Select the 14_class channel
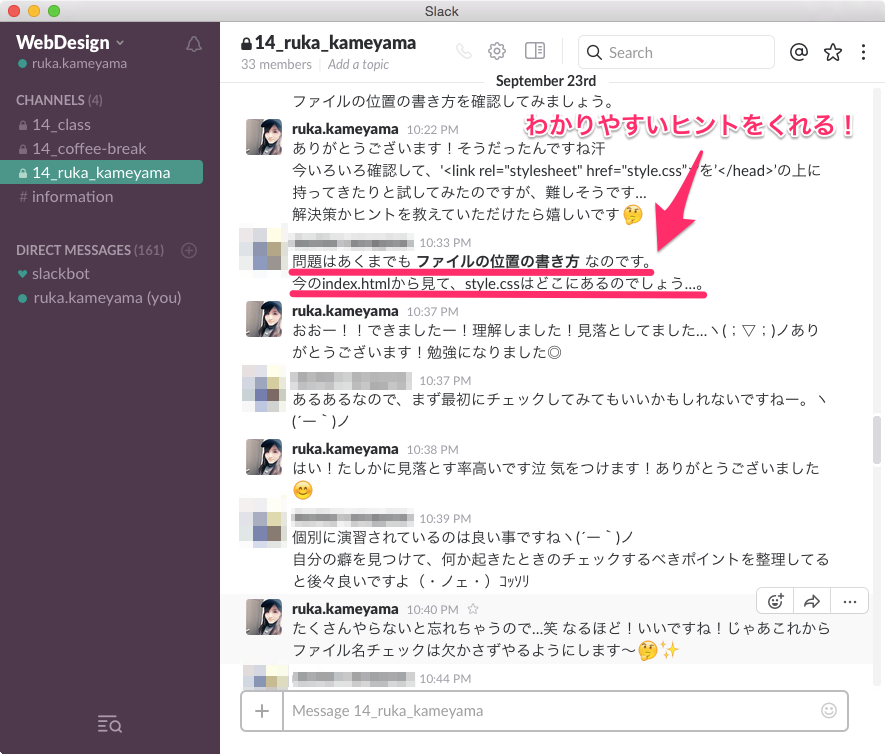The width and height of the screenshot is (885, 754). coord(62,125)
